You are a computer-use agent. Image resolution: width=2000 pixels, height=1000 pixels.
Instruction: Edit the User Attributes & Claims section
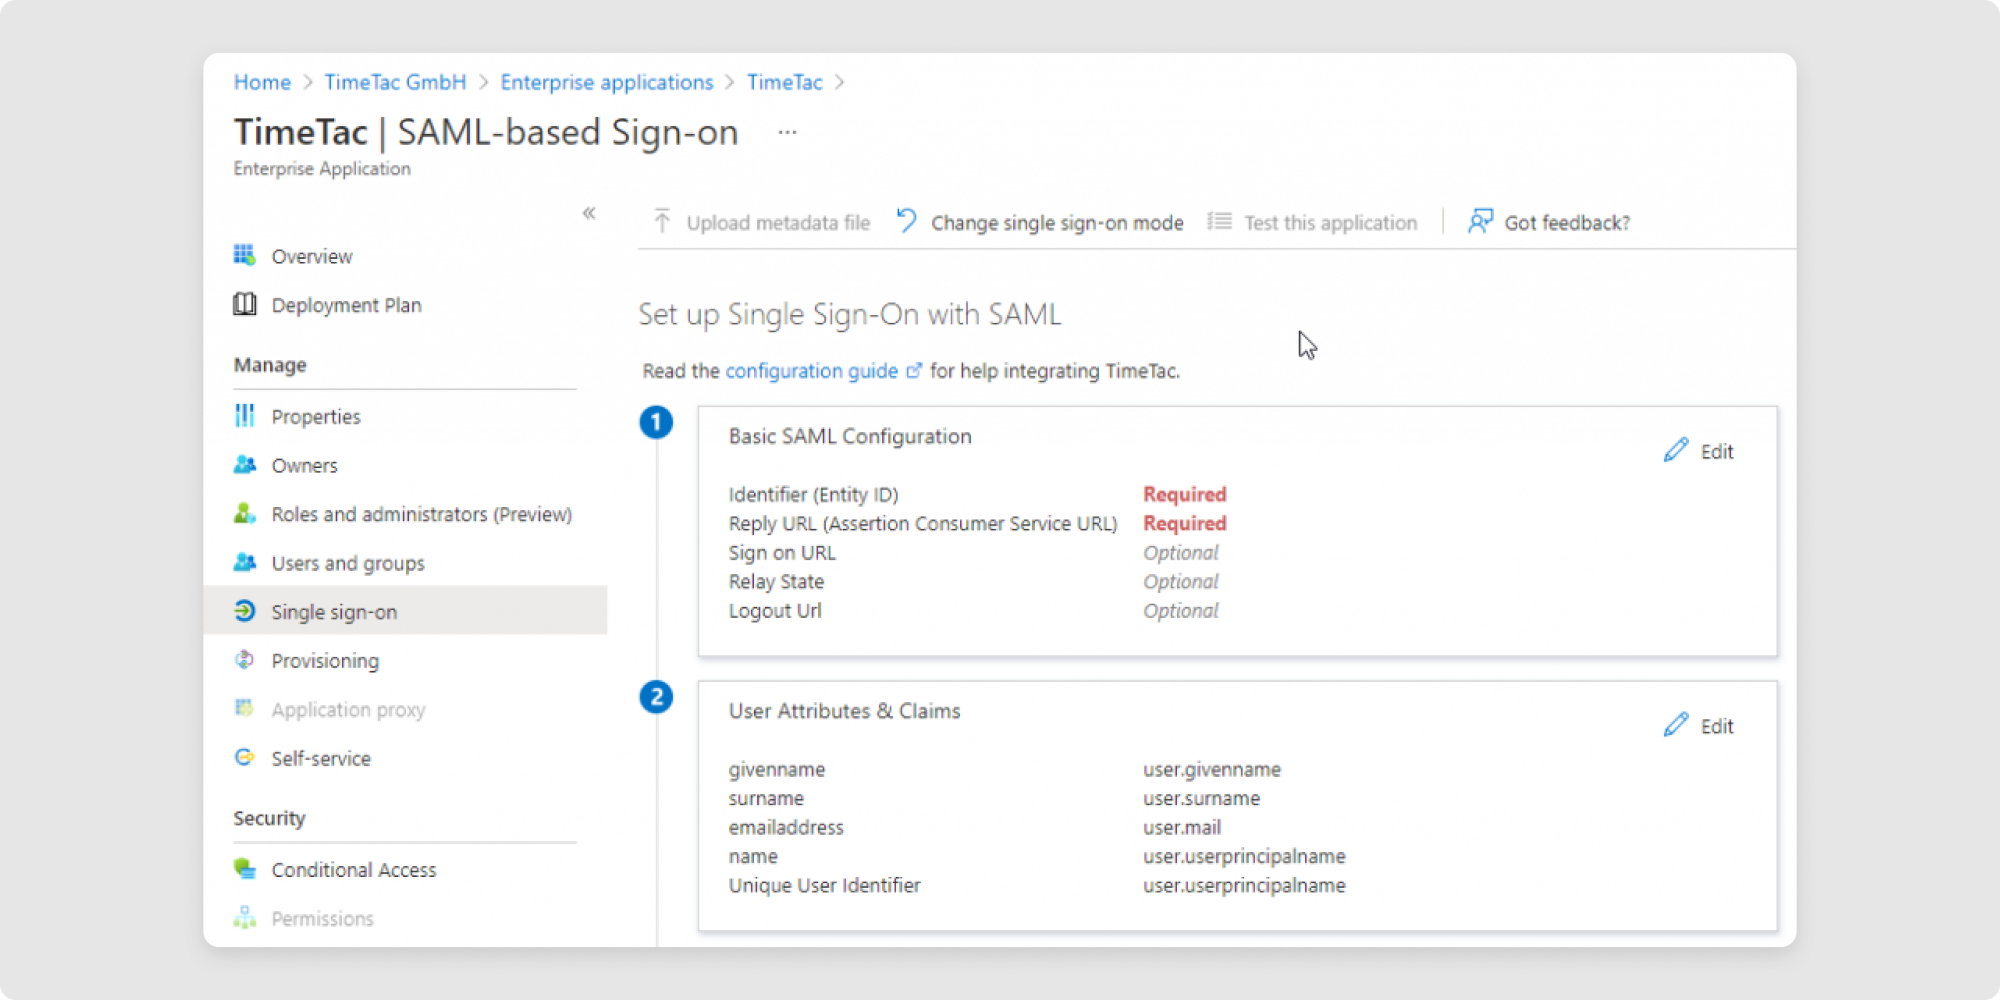pyautogui.click(x=1699, y=726)
